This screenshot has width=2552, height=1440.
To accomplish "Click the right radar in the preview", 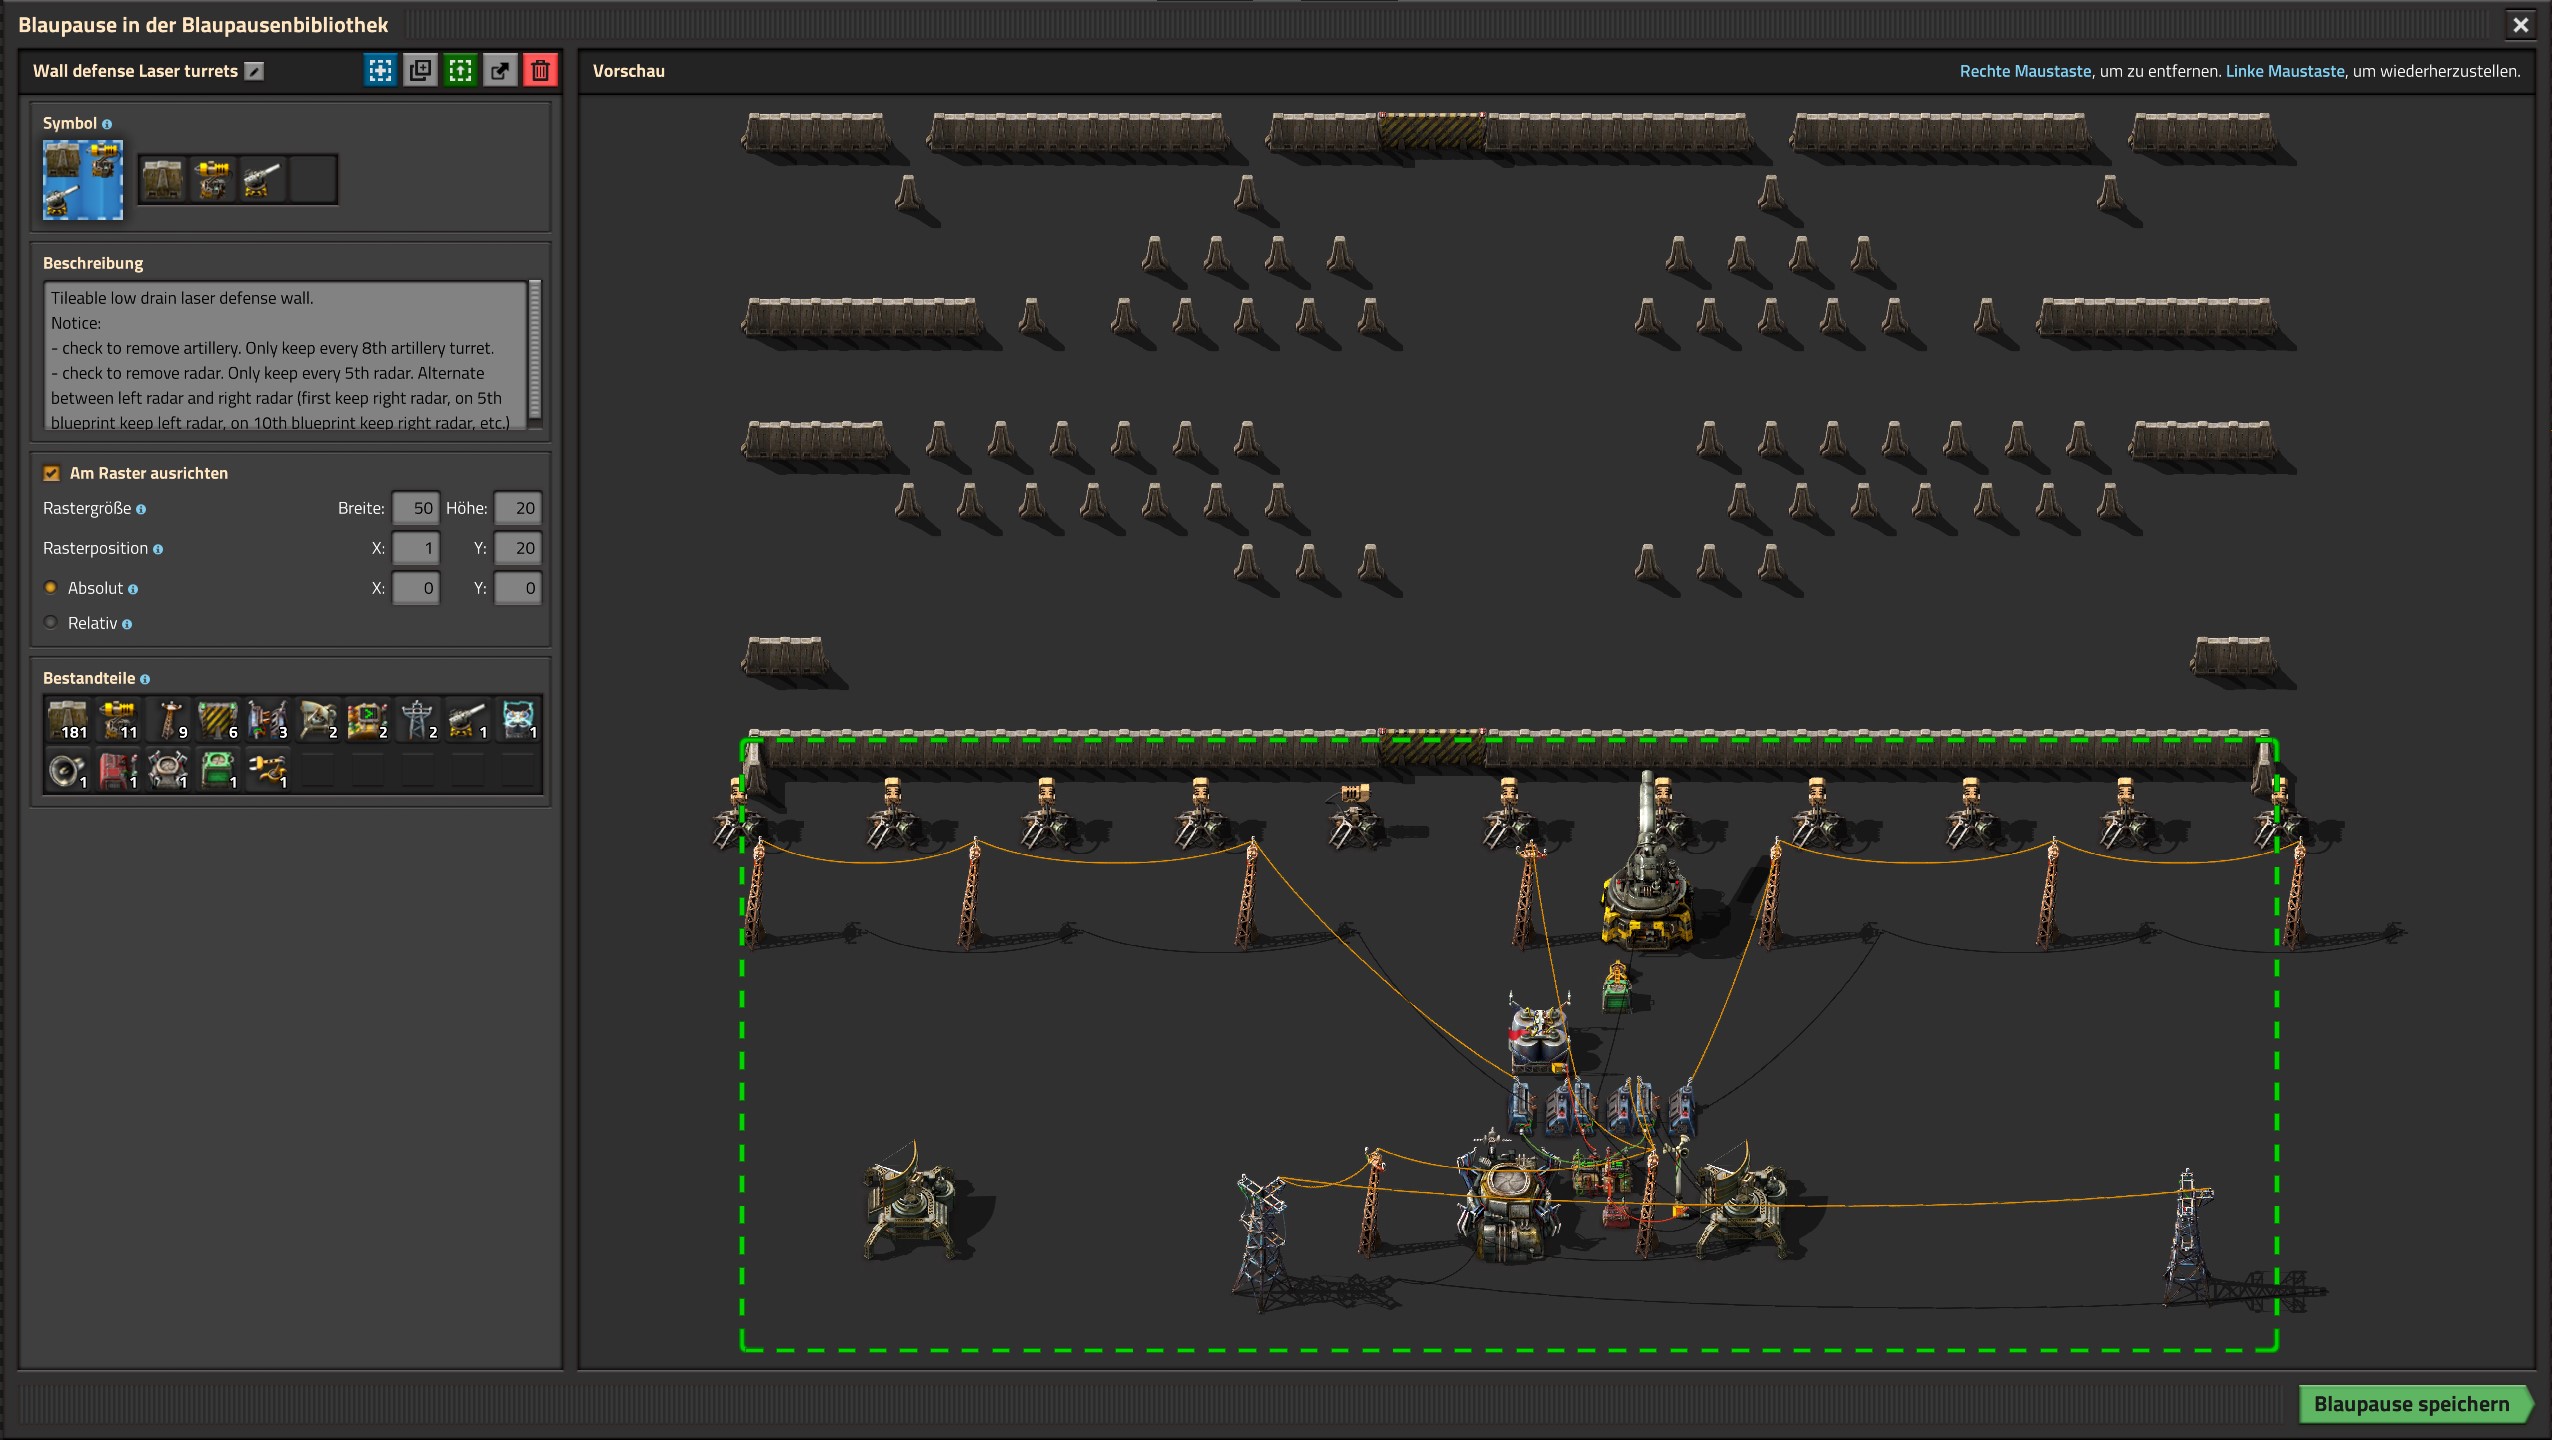I will tap(1742, 1202).
